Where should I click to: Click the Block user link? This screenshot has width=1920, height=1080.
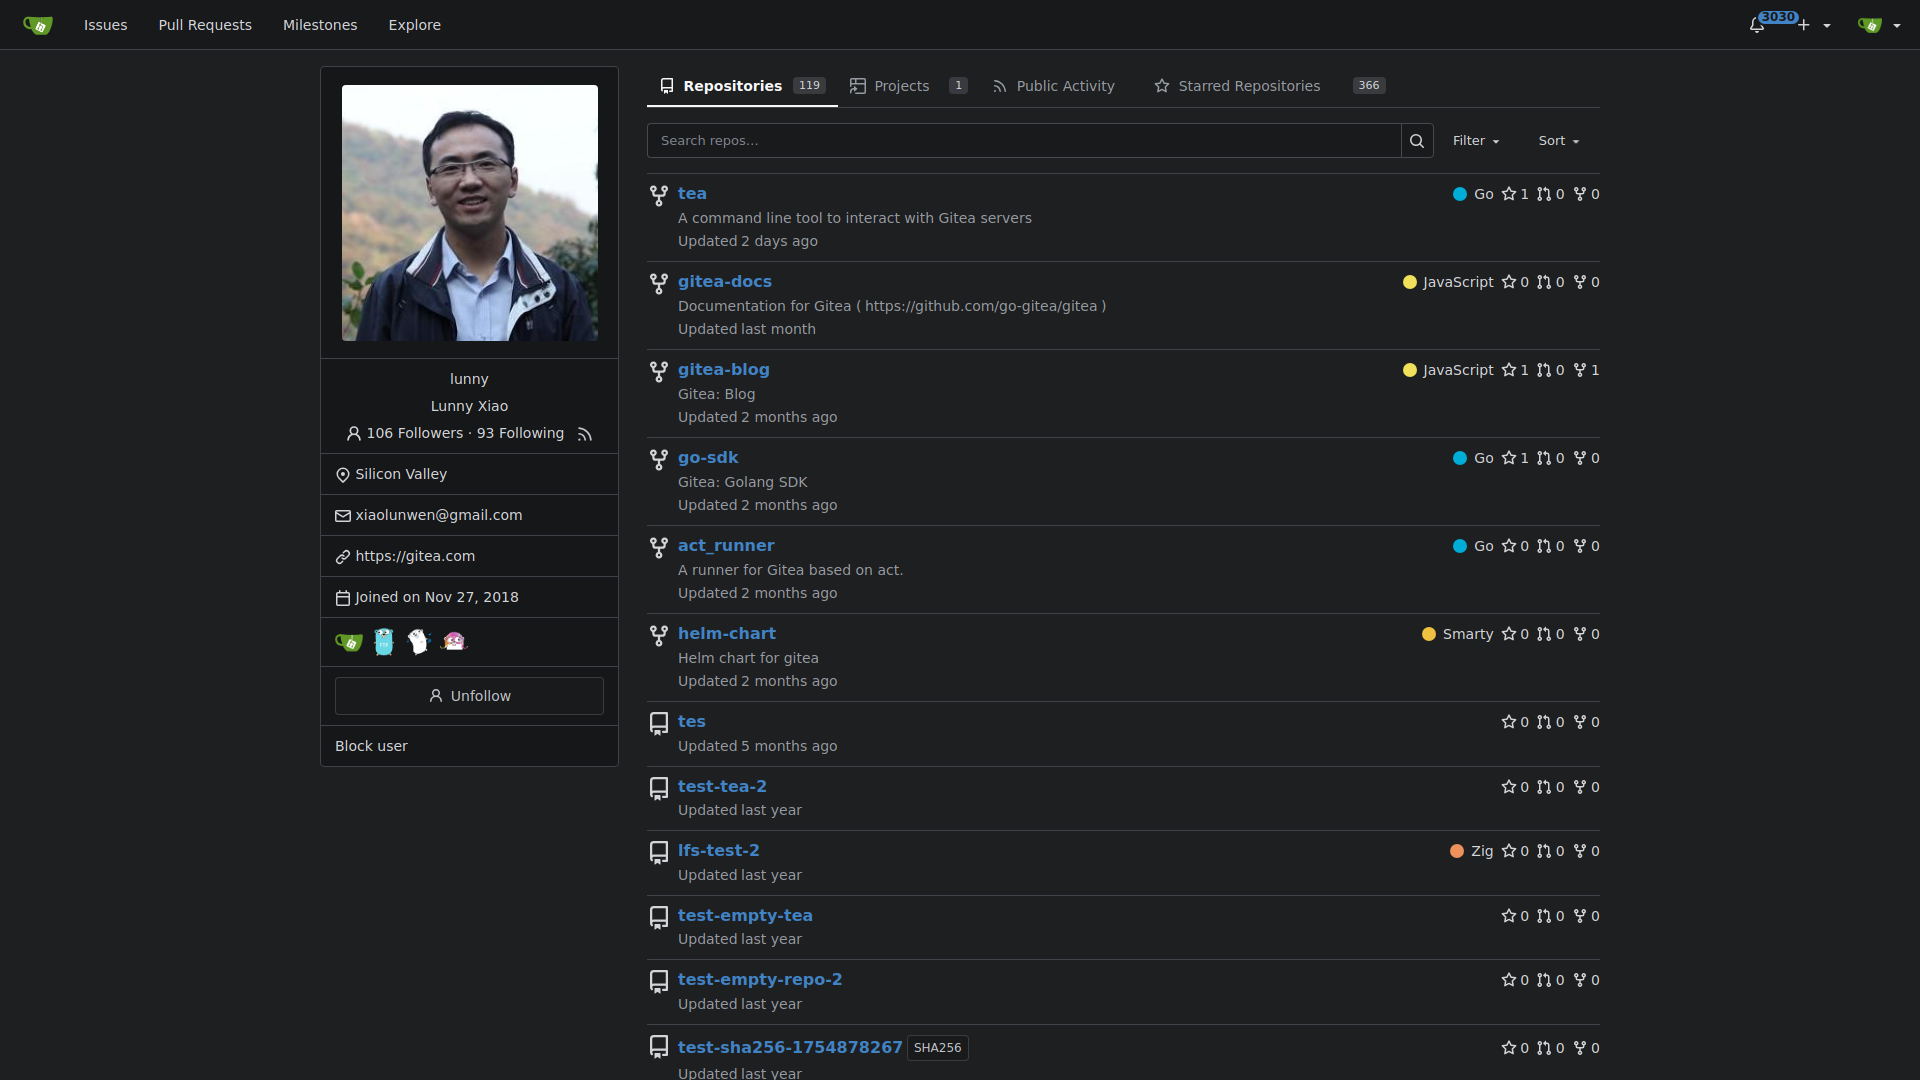[x=371, y=746]
